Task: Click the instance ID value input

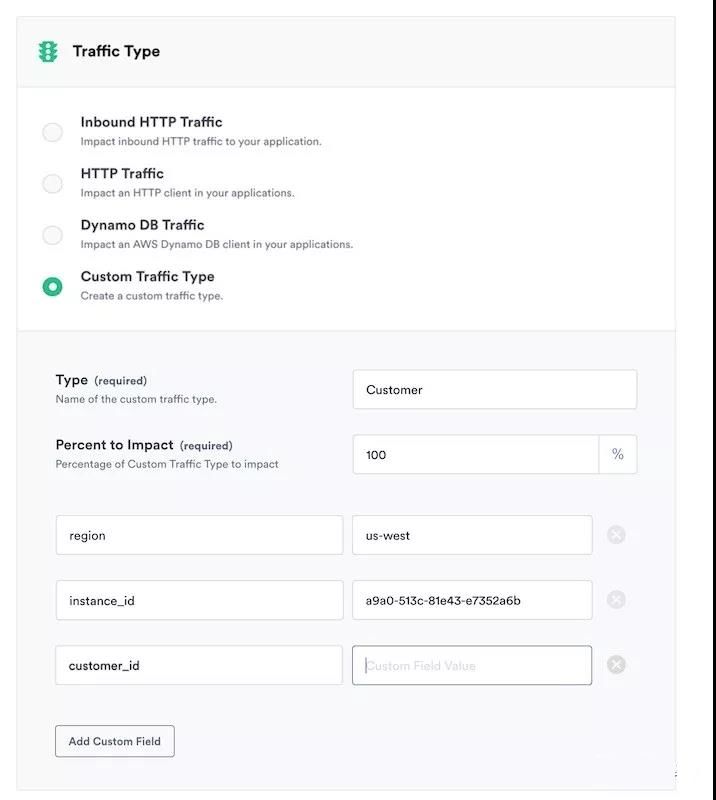Action: 472,600
